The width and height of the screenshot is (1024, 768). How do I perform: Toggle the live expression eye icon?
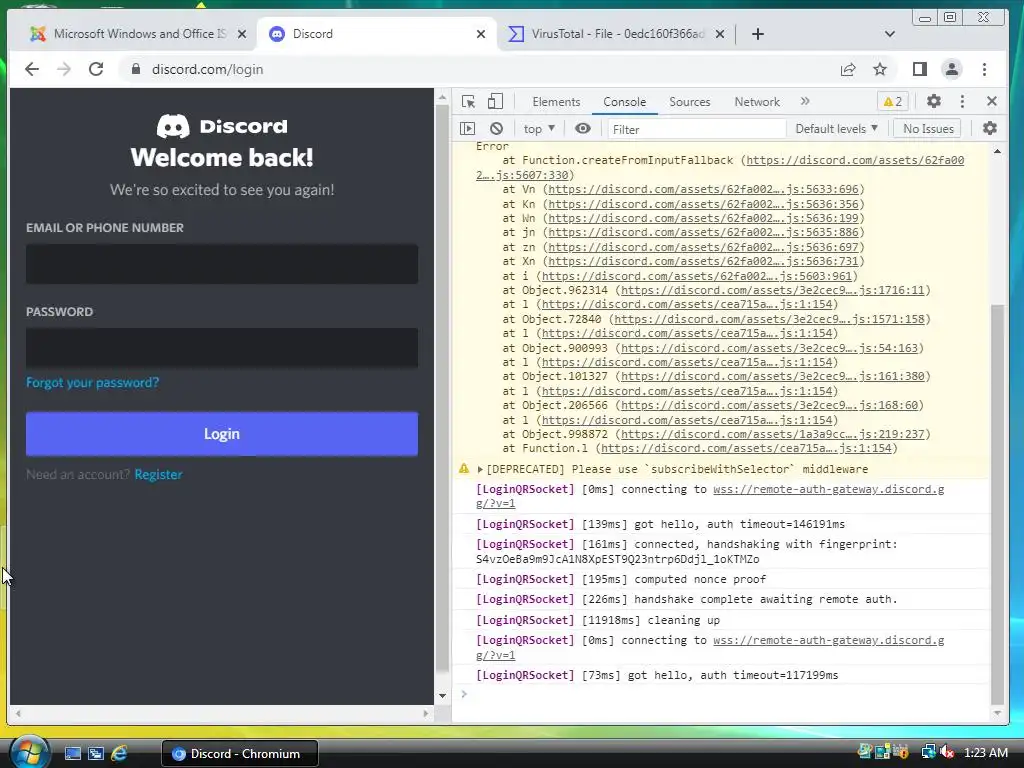pos(583,129)
